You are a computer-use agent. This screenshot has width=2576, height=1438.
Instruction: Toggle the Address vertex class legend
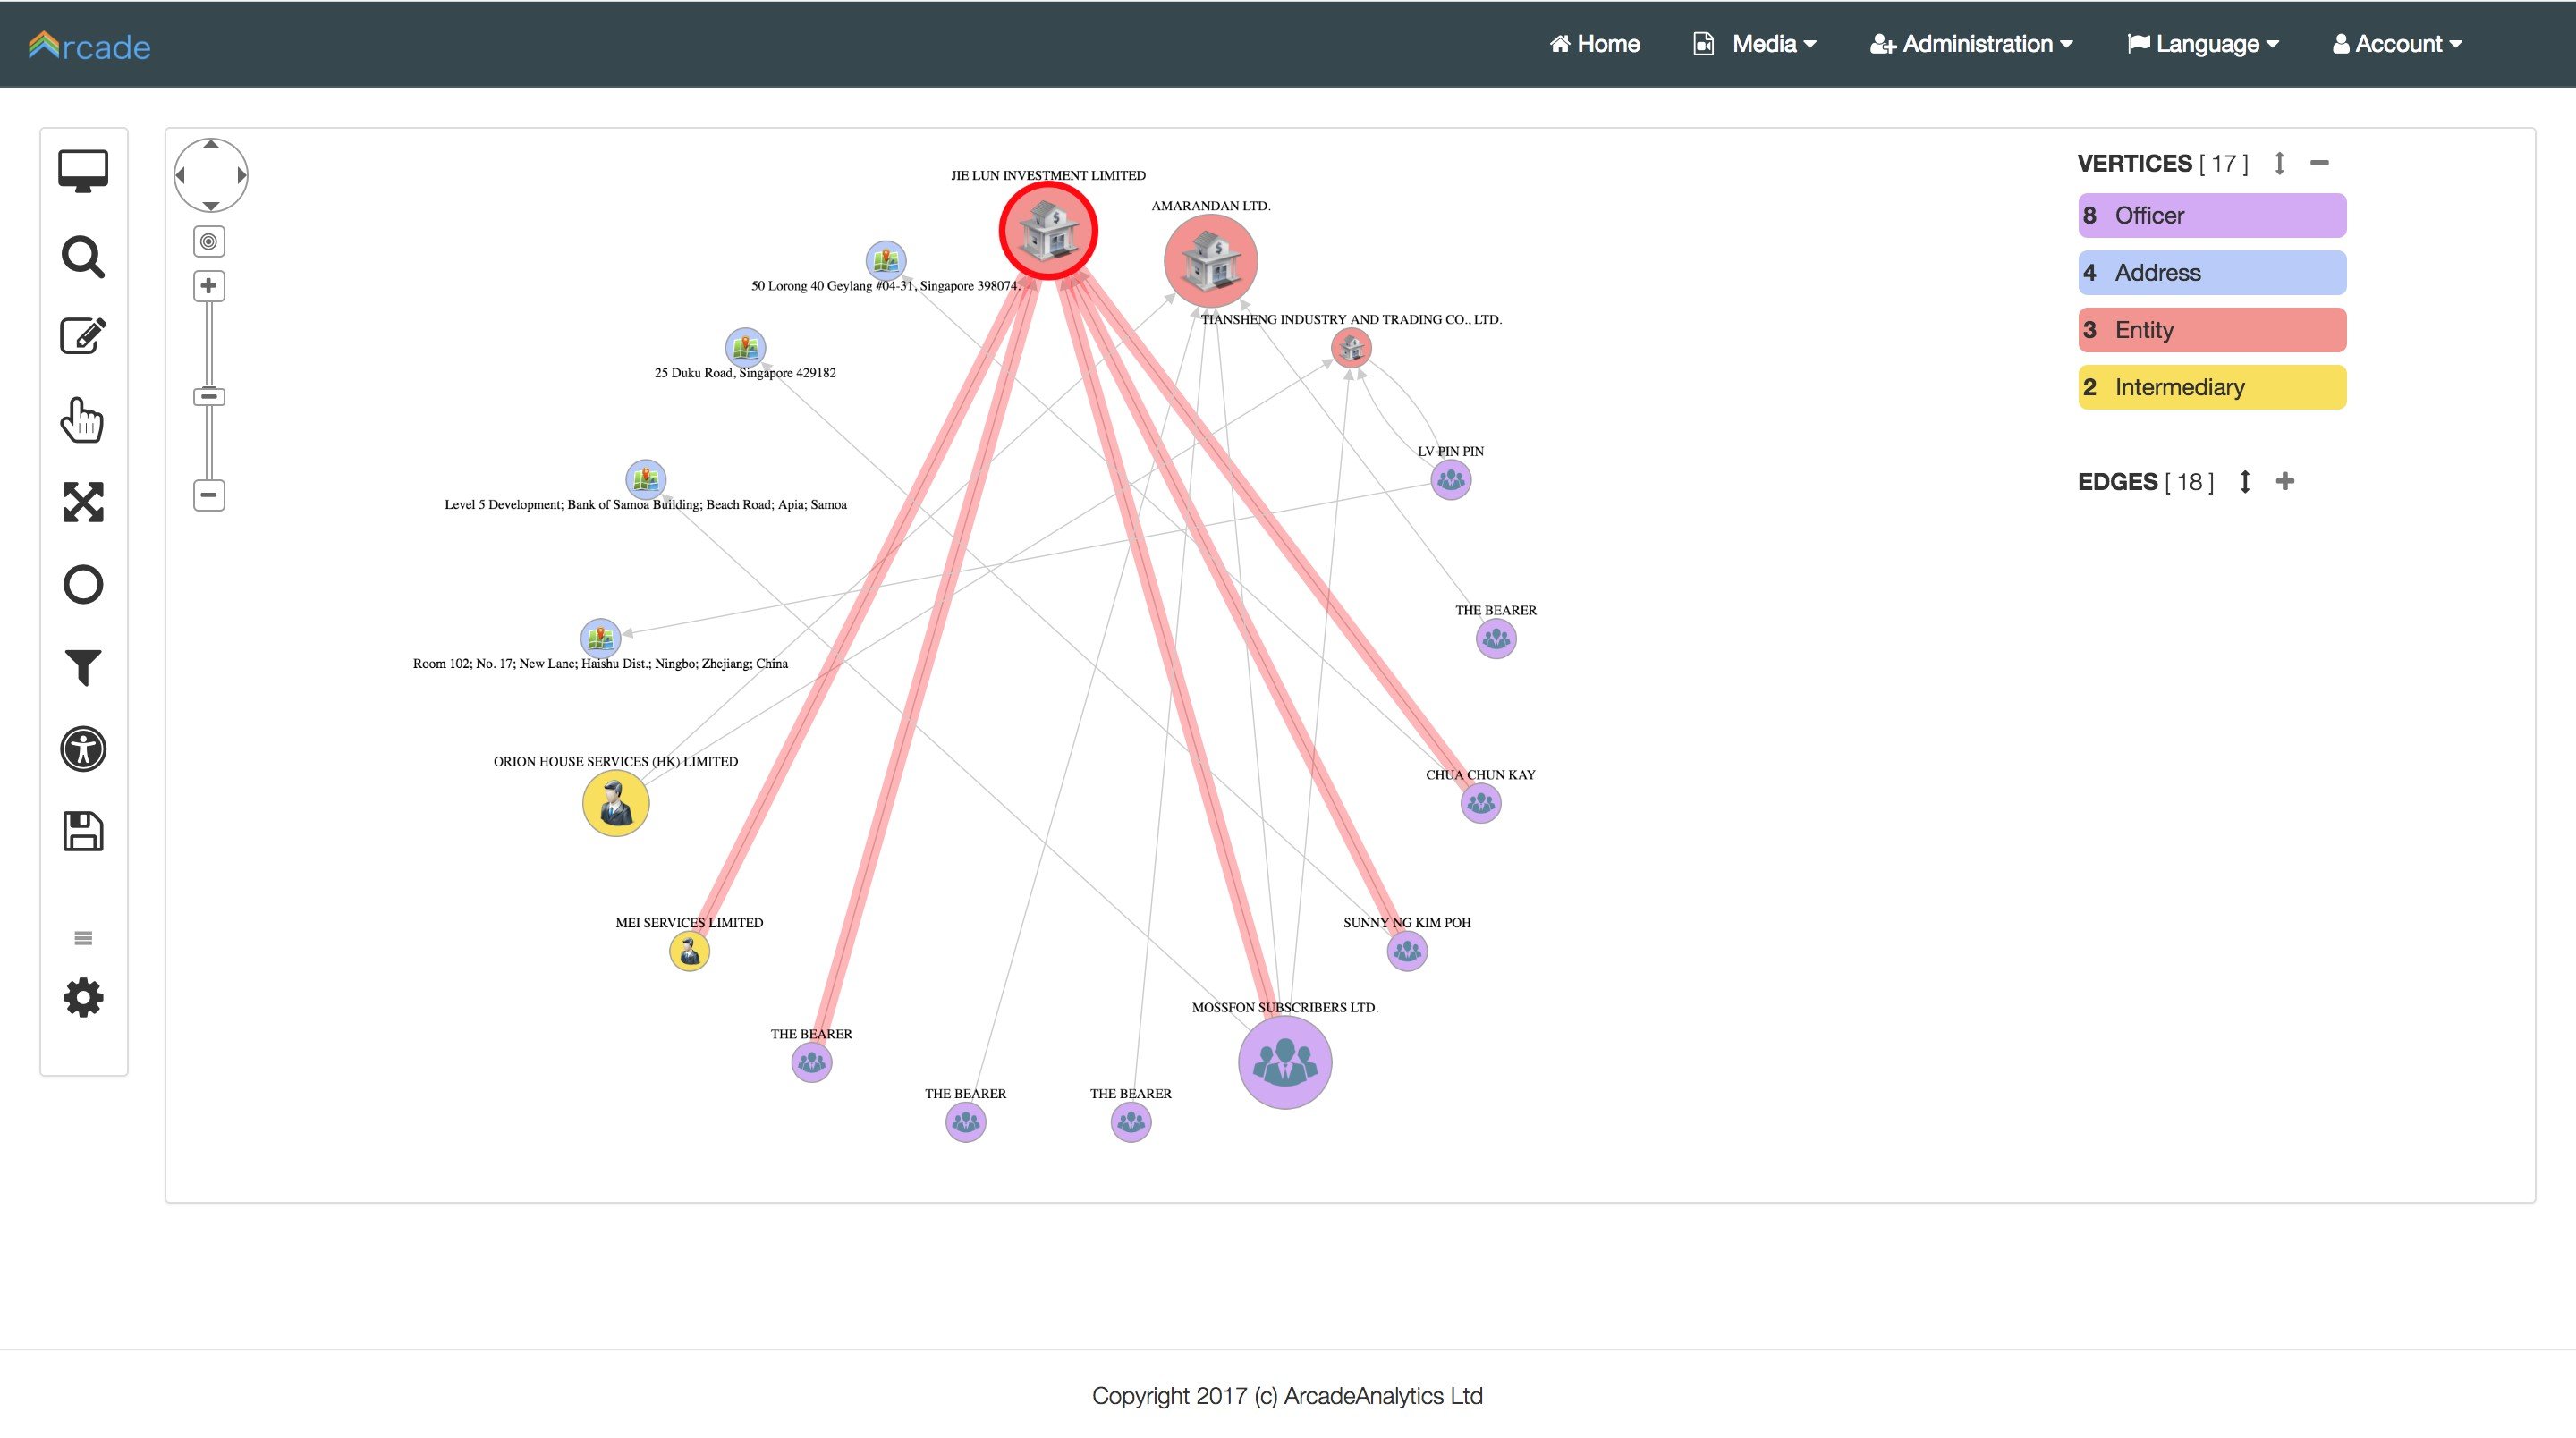(2212, 273)
